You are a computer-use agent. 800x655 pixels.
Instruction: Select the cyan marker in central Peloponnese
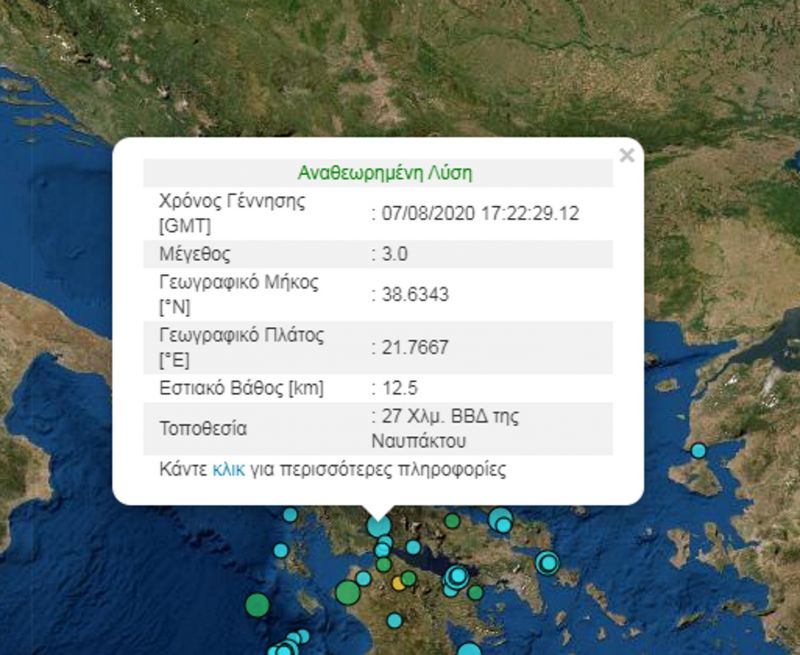(395, 620)
